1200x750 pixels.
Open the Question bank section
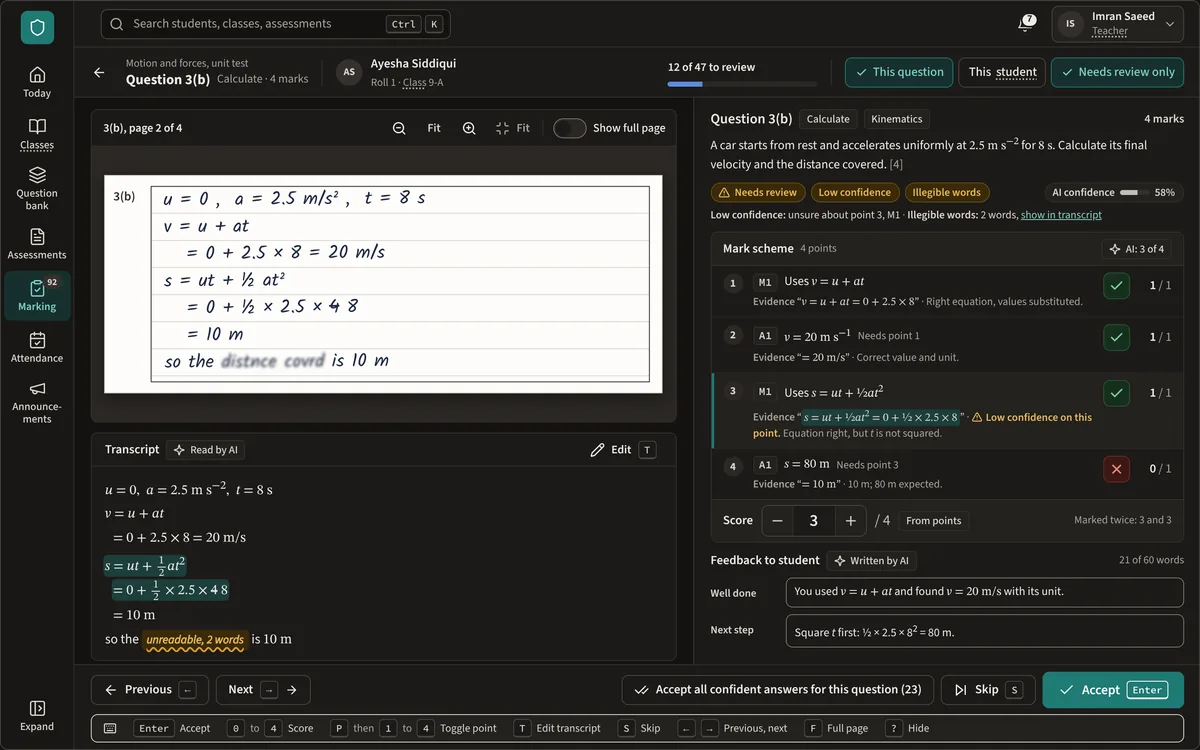[37, 188]
